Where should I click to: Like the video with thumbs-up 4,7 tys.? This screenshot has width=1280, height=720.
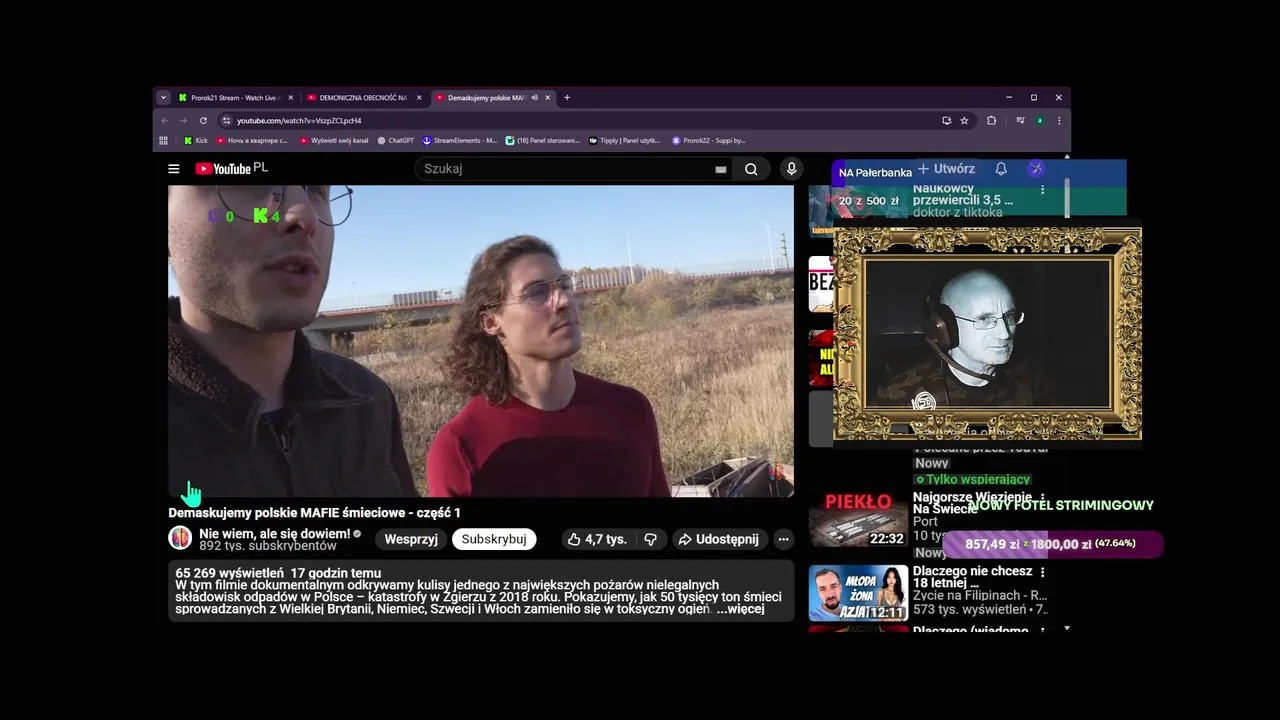(x=597, y=539)
